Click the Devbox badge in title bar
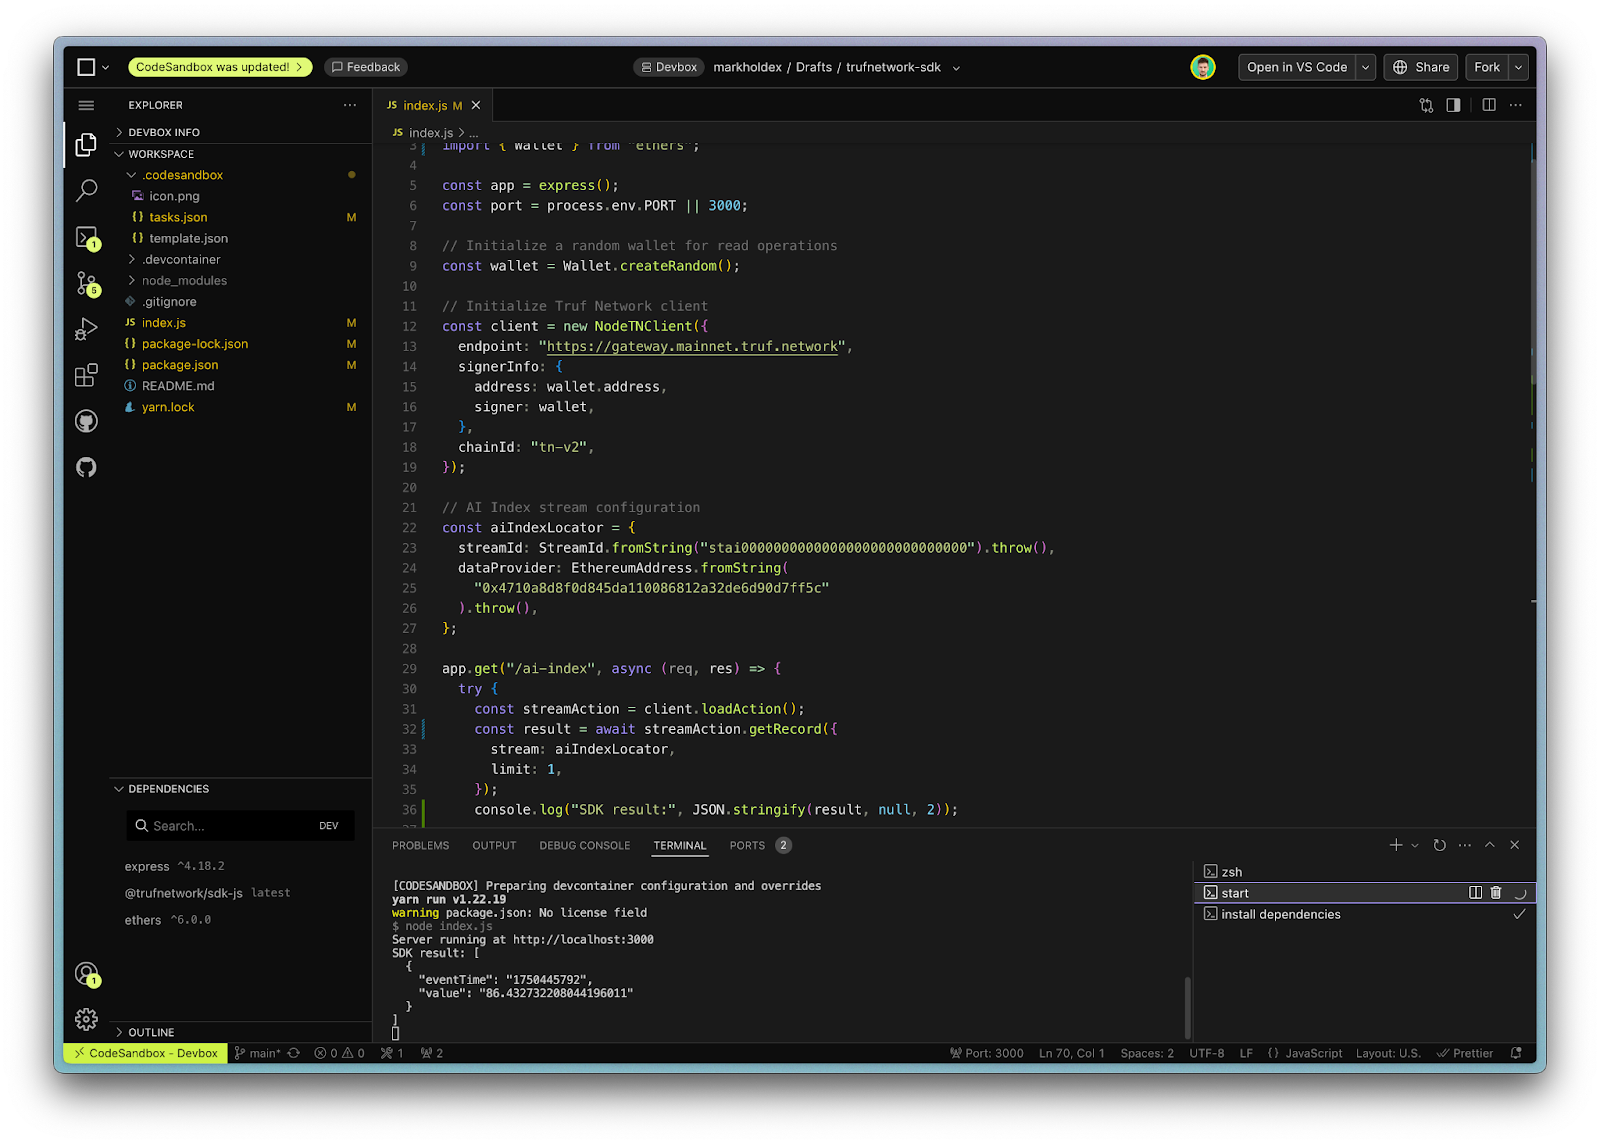This screenshot has height=1144, width=1600. point(669,67)
